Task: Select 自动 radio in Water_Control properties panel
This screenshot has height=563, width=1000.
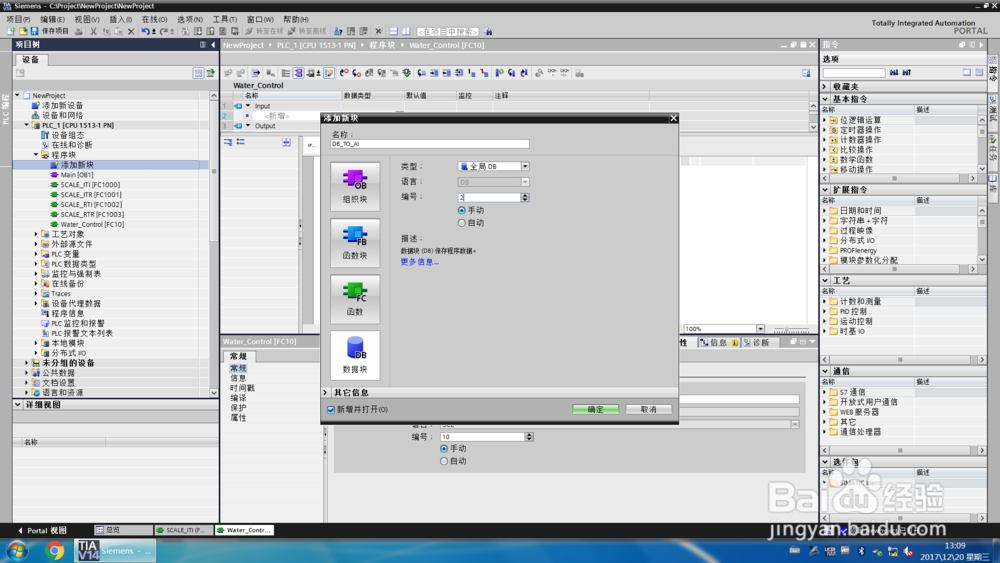Action: pos(444,461)
